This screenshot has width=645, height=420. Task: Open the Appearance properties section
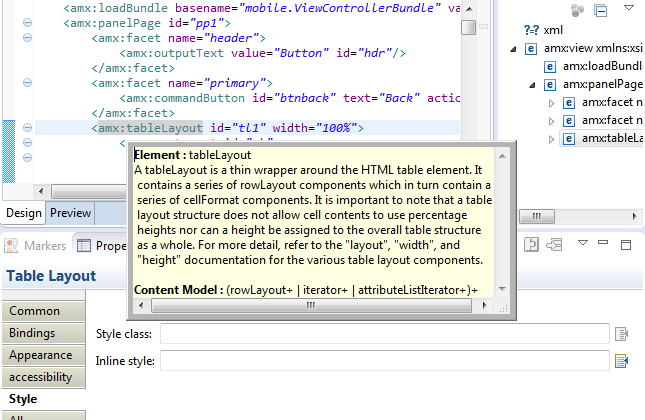[x=44, y=355]
